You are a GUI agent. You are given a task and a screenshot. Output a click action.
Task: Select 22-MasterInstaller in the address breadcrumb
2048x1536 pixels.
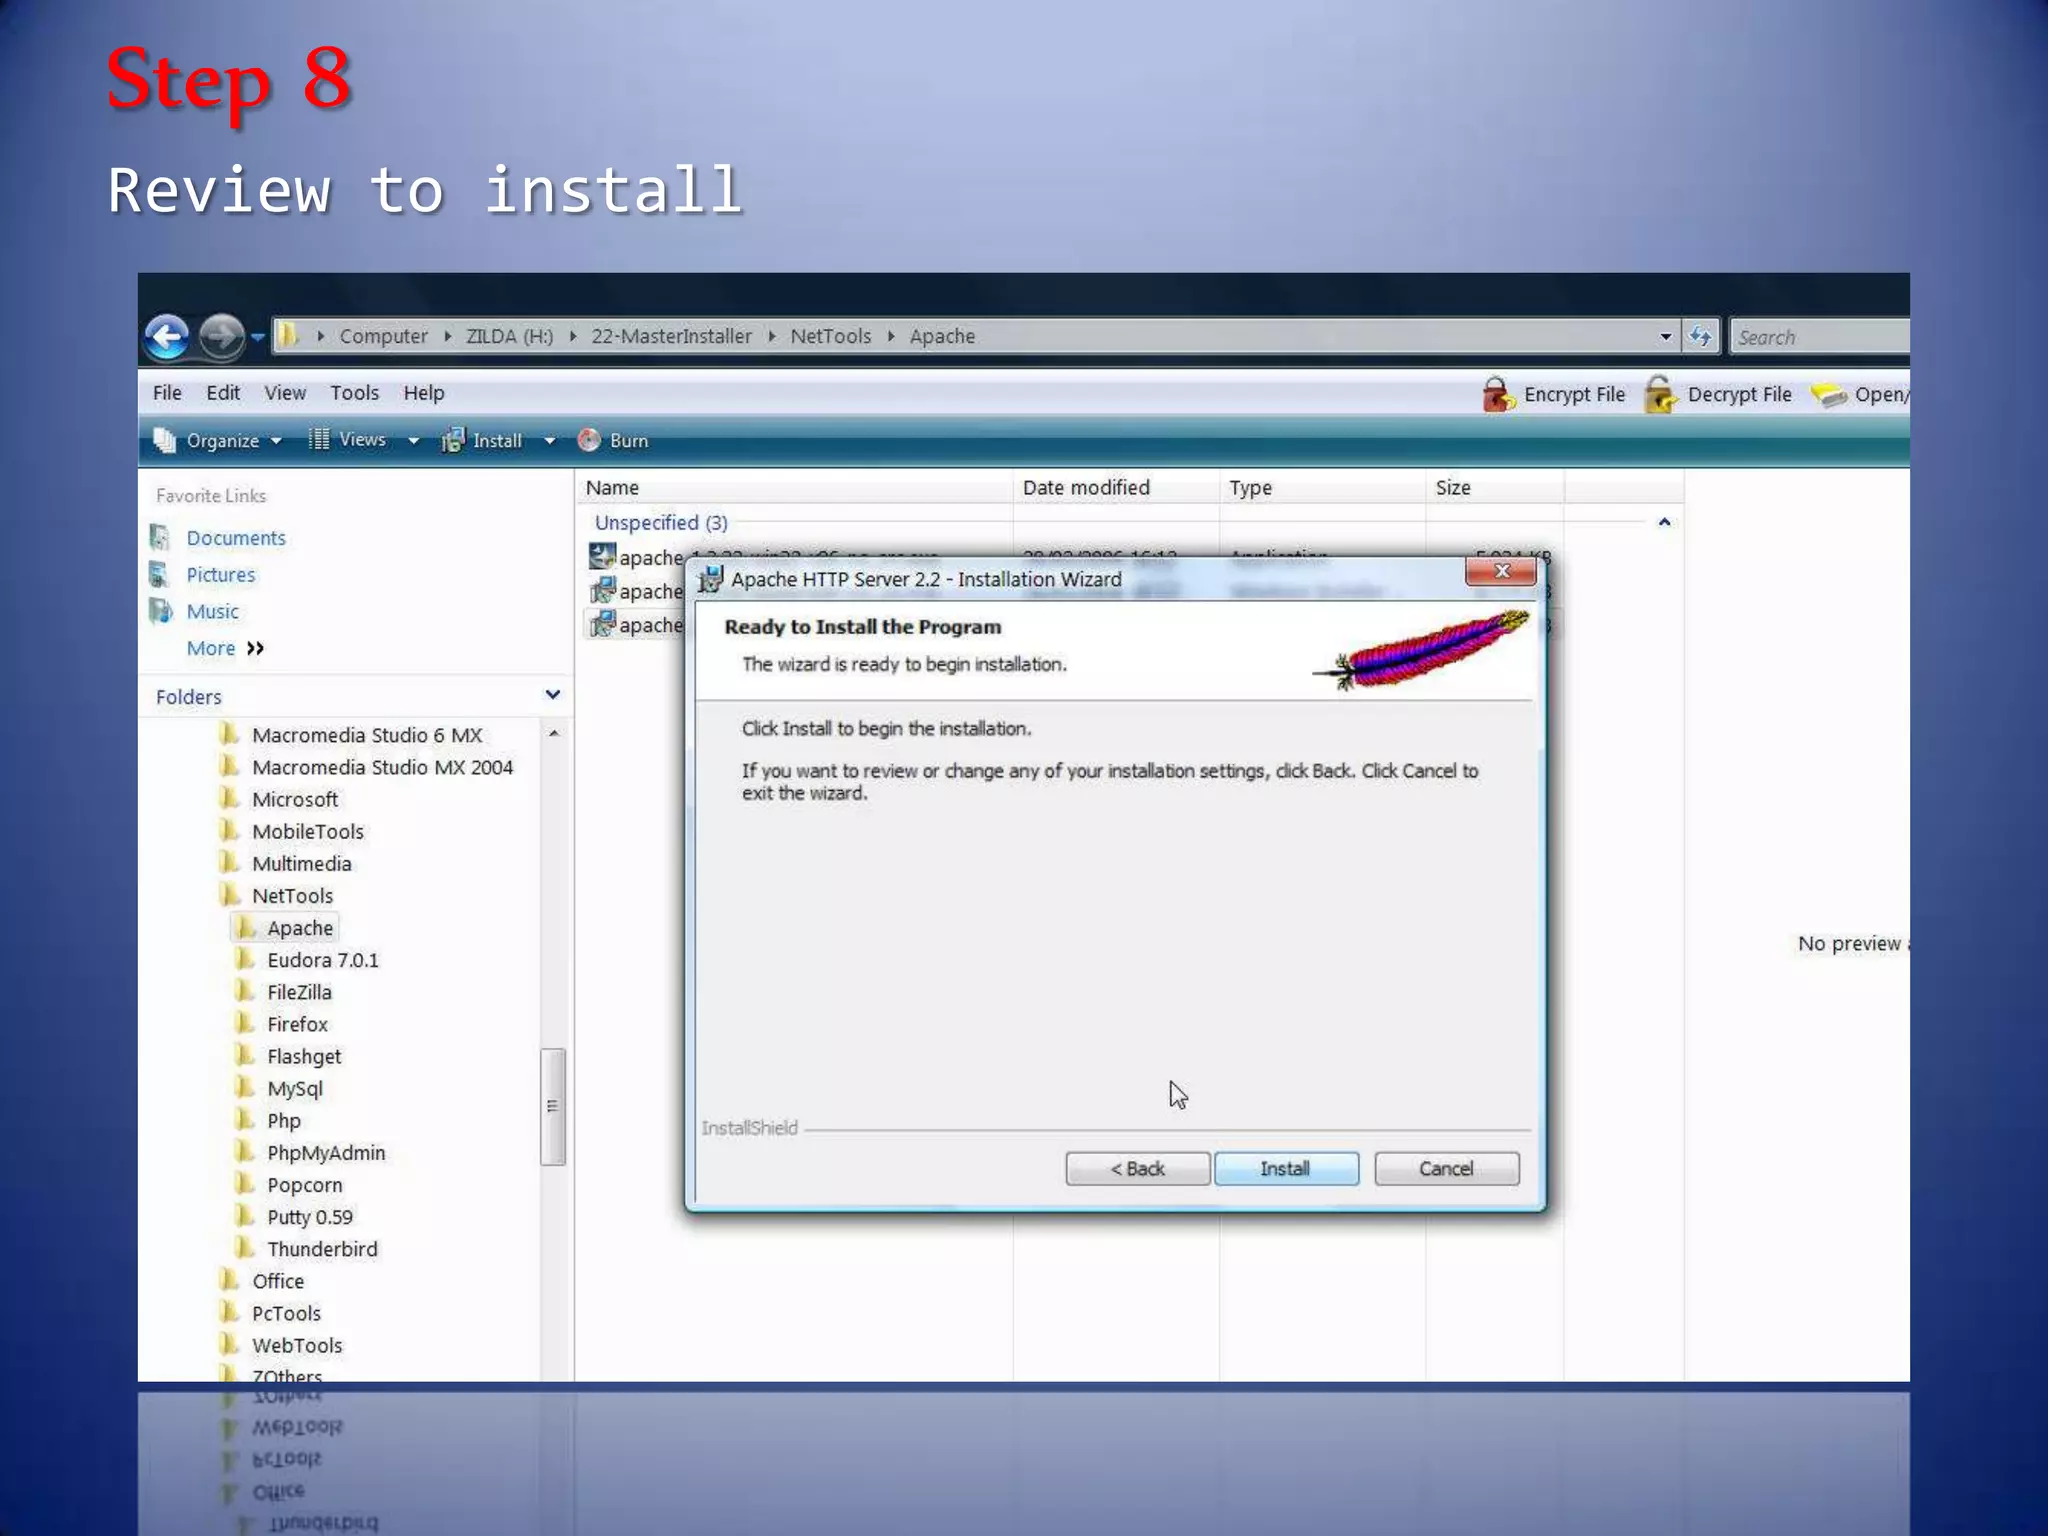[x=671, y=337]
